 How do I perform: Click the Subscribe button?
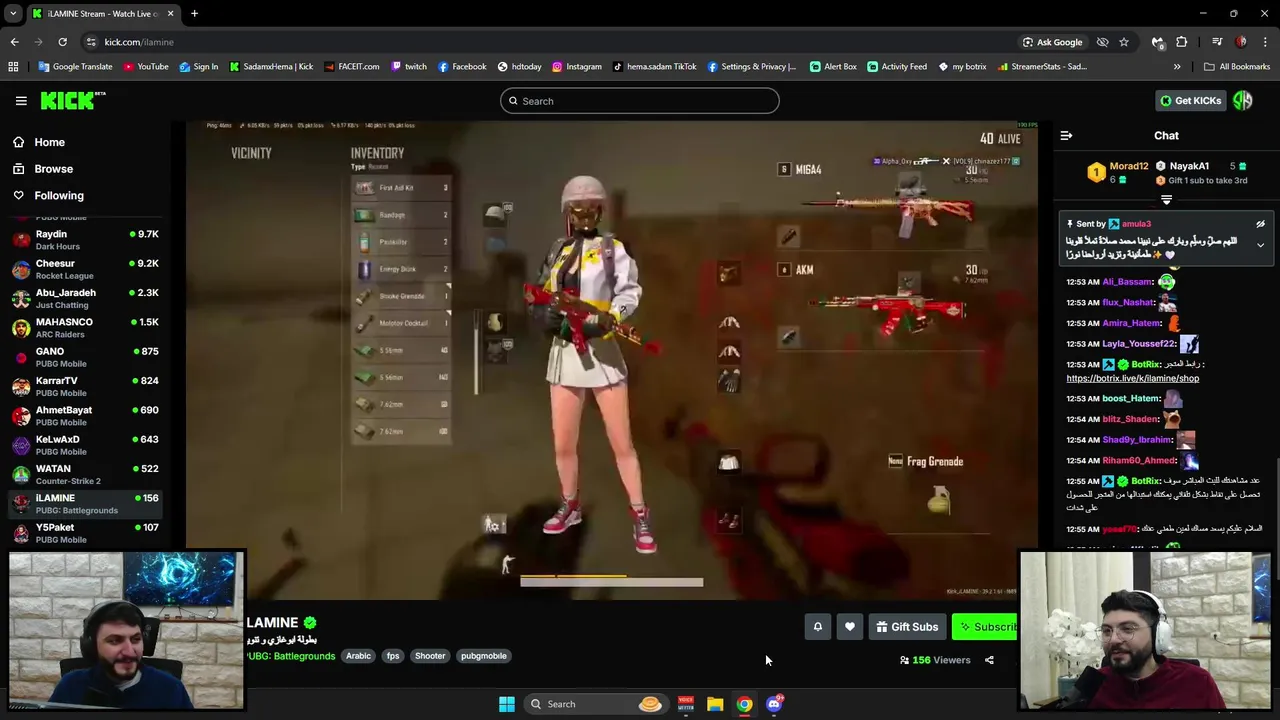[x=985, y=627]
